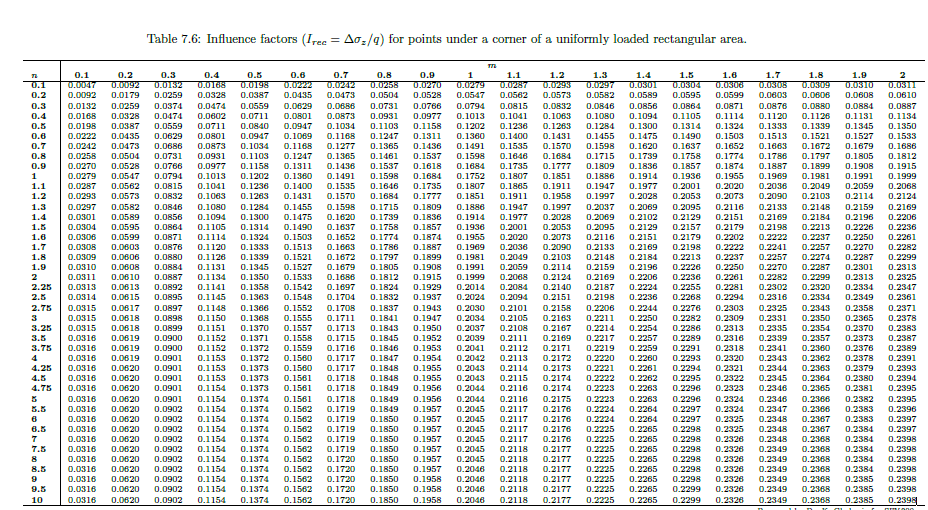Select value 0.2263 at n = 5, m = 1.4
The width and height of the screenshot is (928, 510).
(x=643, y=399)
